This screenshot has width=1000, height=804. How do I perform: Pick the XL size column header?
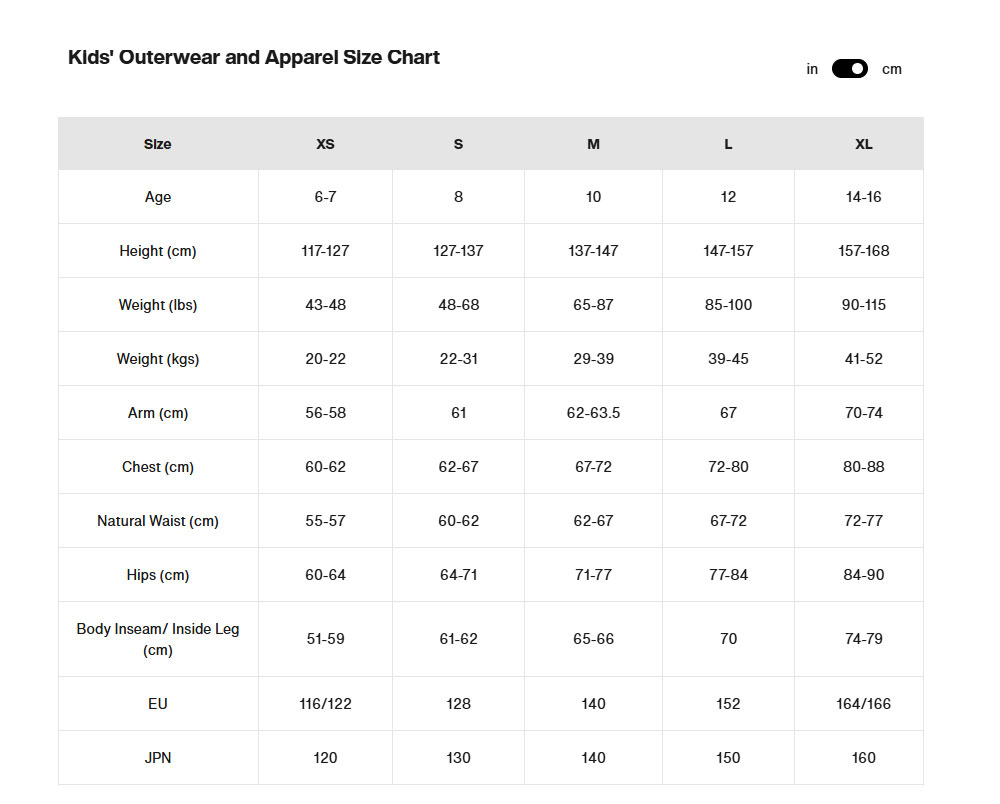[863, 144]
